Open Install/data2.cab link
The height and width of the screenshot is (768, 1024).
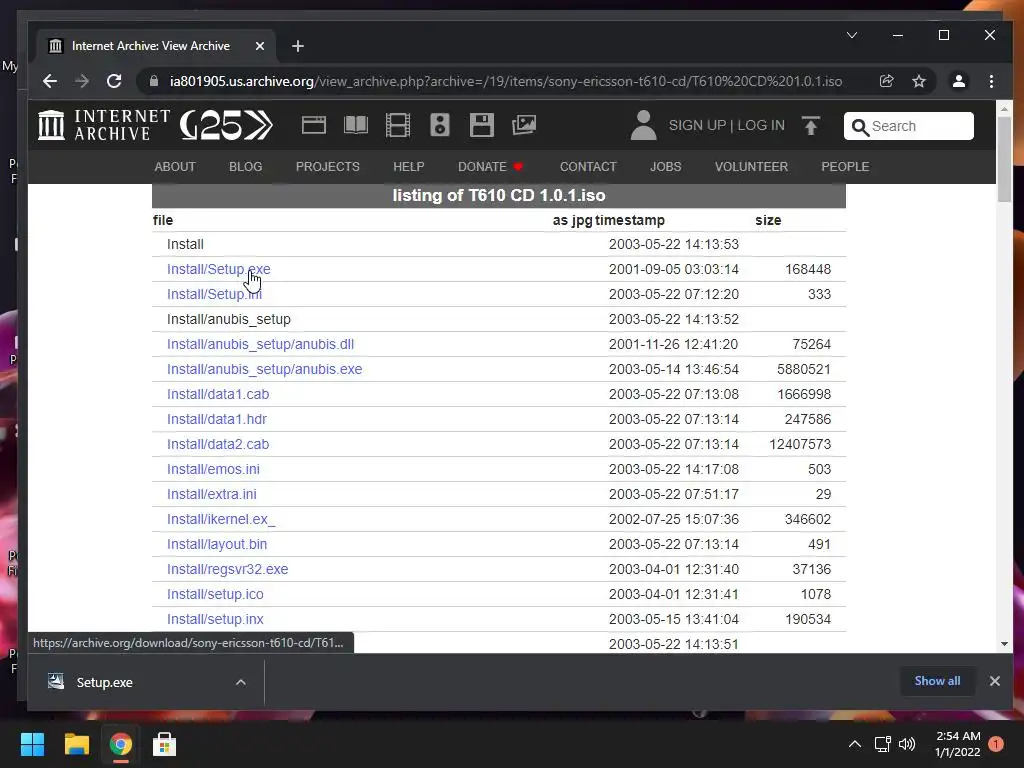(x=217, y=444)
